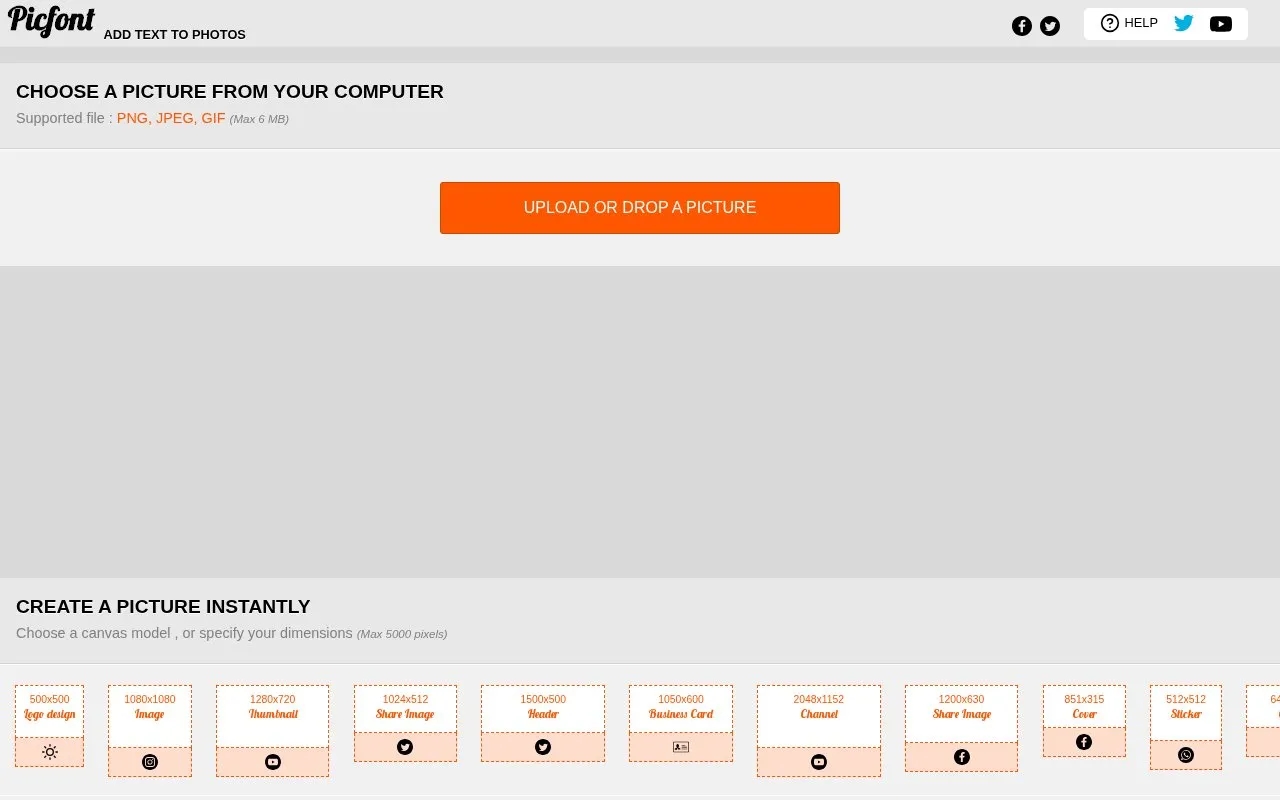Click the Max 6 MB note
1280x800 pixels.
(x=259, y=119)
